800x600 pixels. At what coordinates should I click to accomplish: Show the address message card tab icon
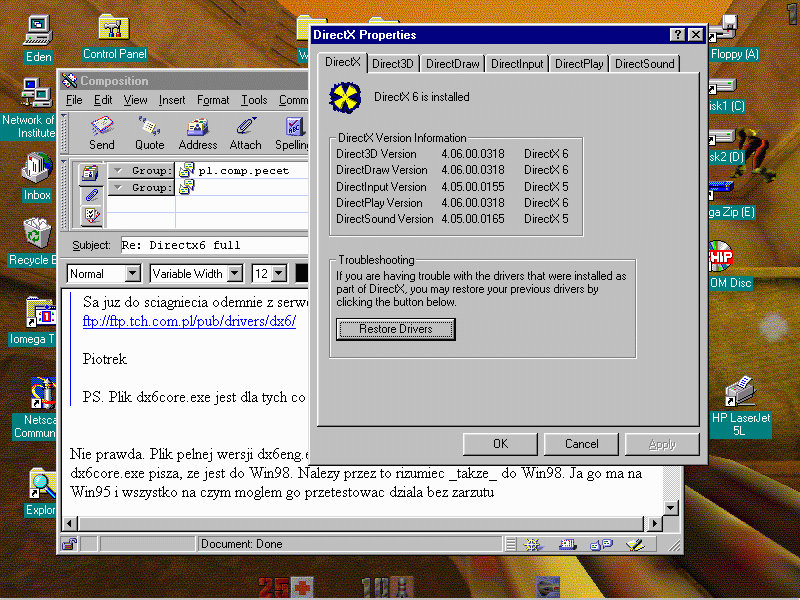(x=91, y=173)
